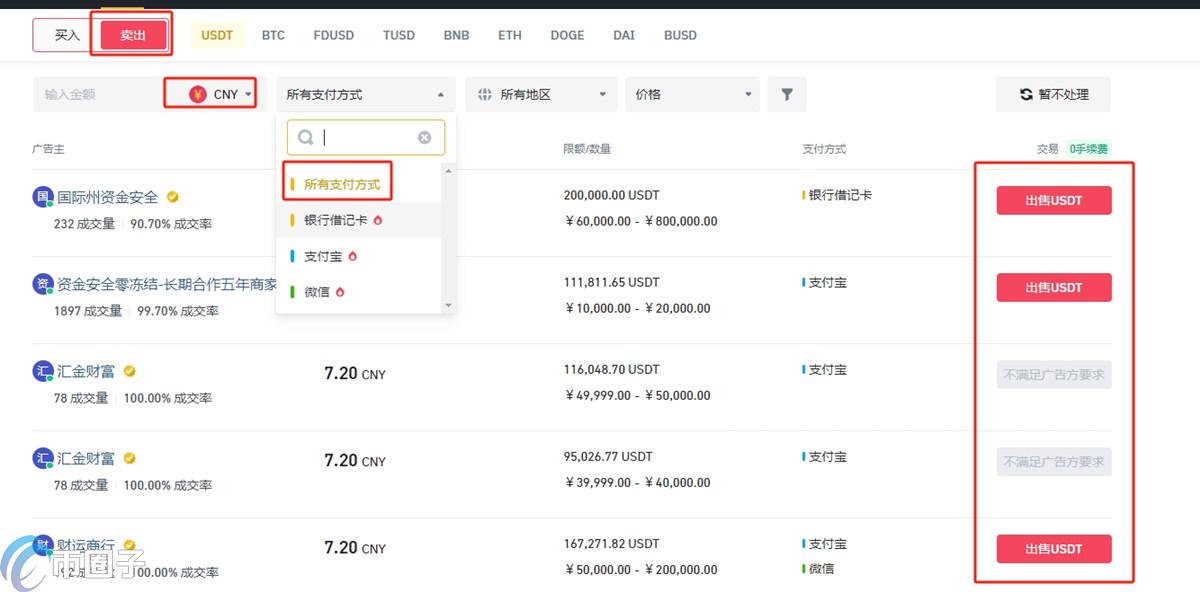Click the magnifier icon in the search box

[305, 137]
